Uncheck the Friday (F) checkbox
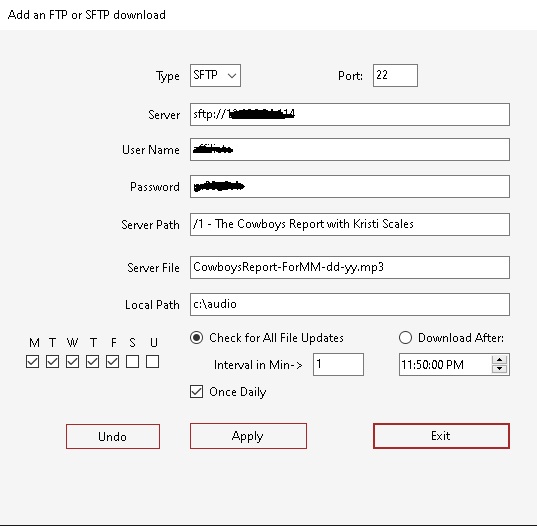The width and height of the screenshot is (537, 526). (x=113, y=362)
